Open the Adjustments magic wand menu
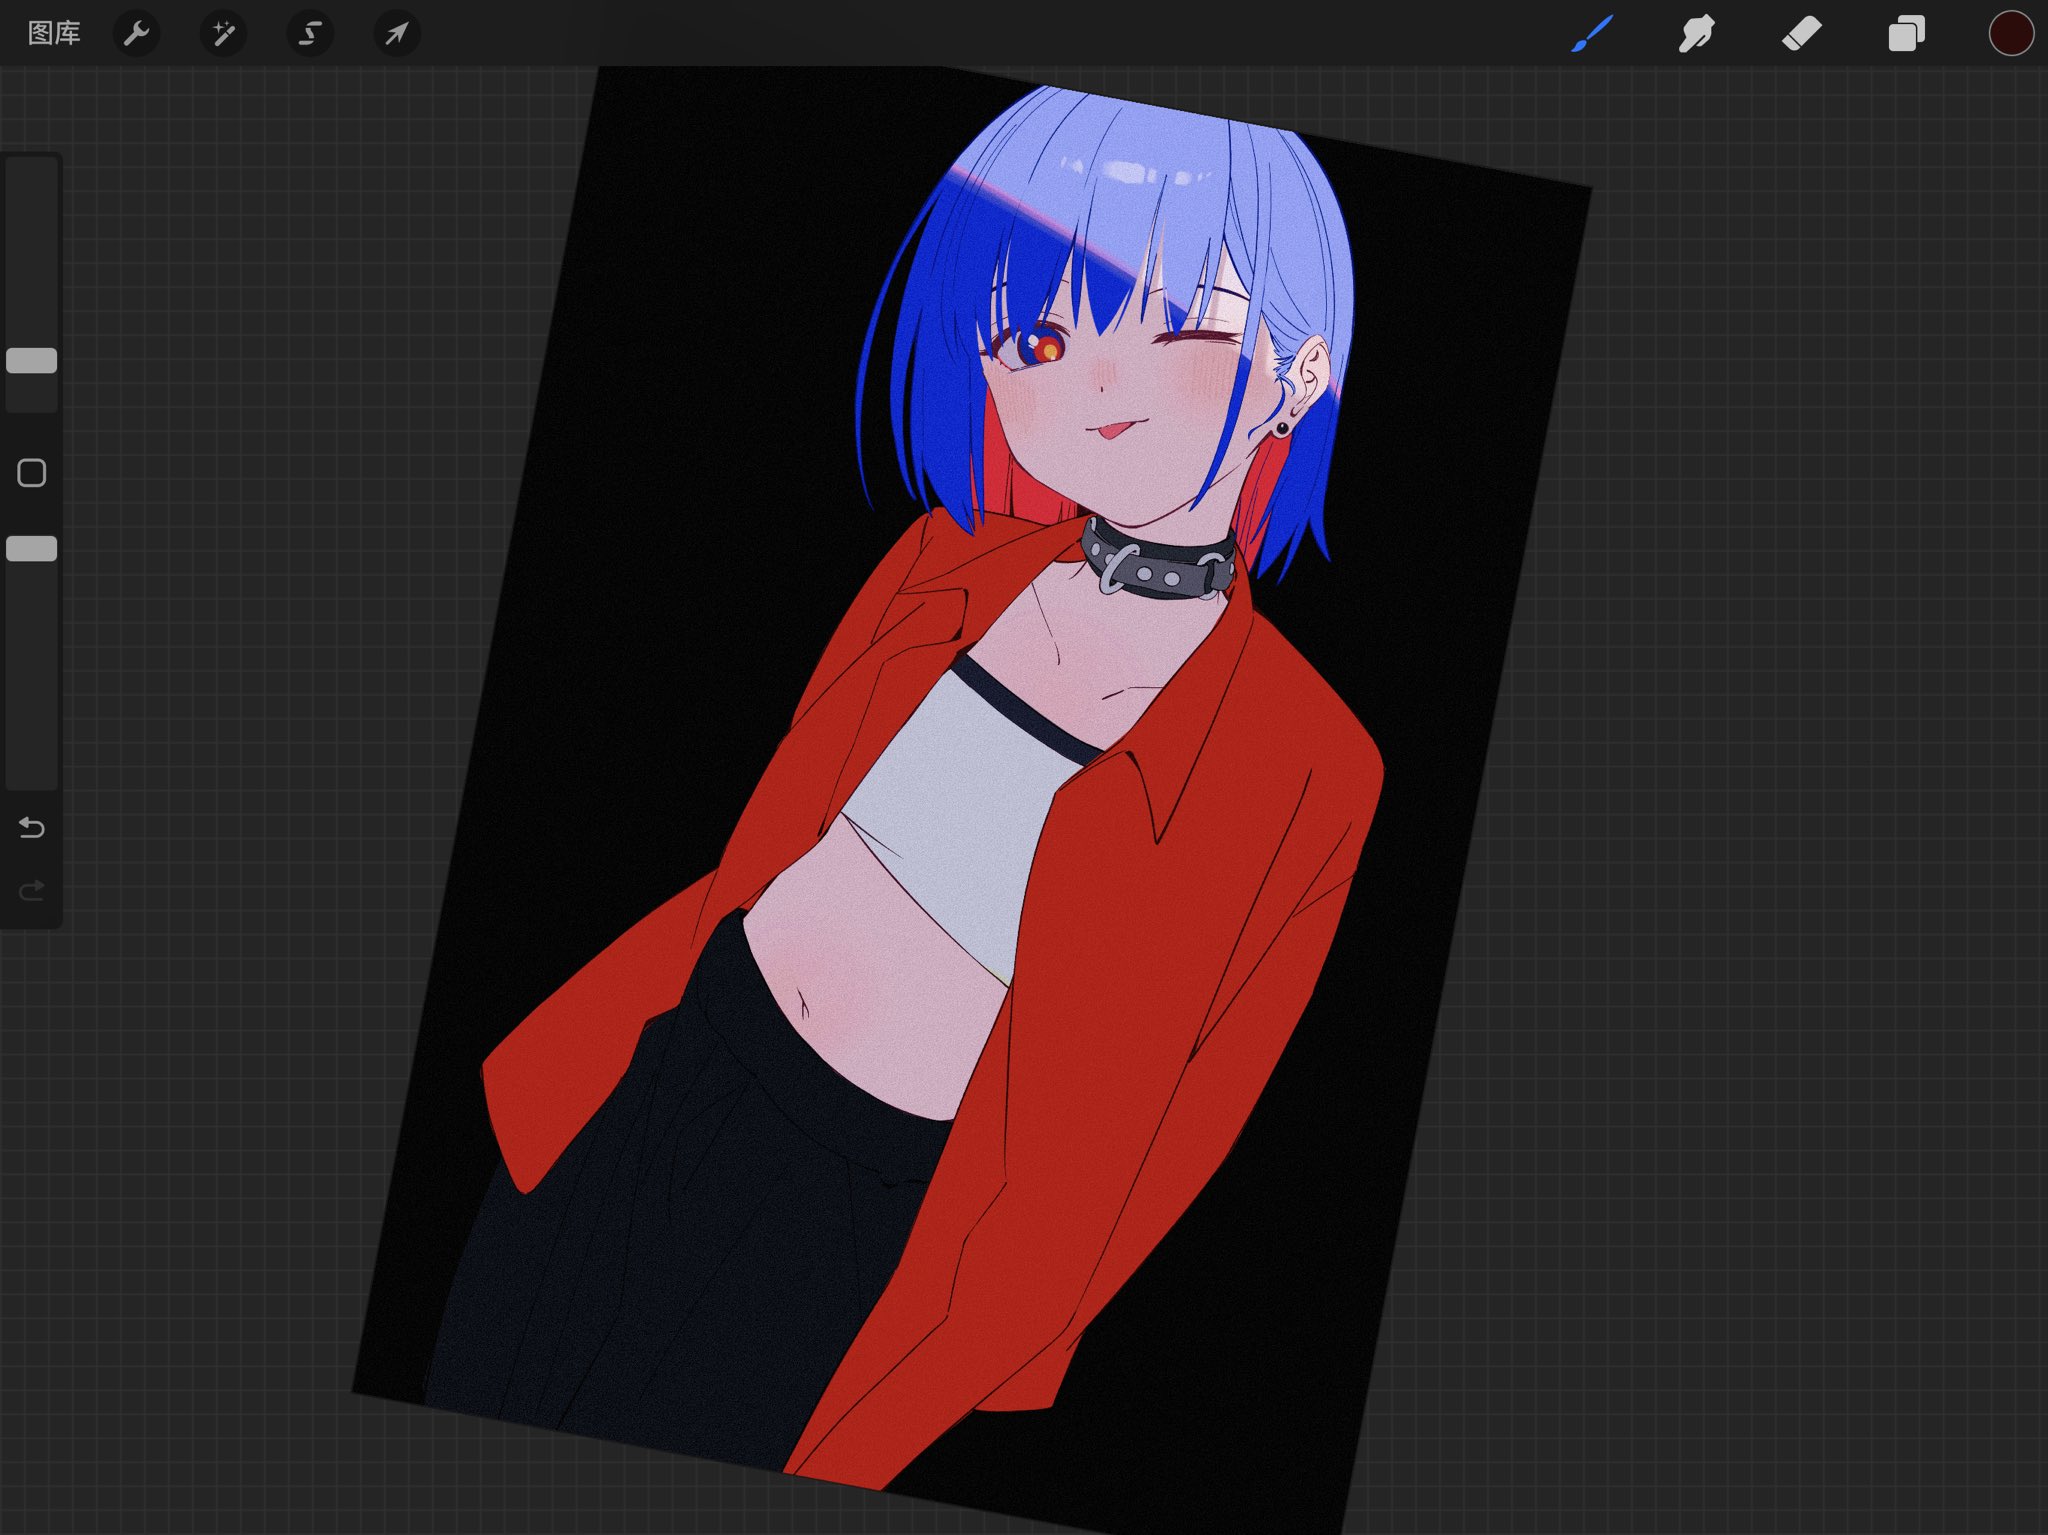 pos(223,33)
